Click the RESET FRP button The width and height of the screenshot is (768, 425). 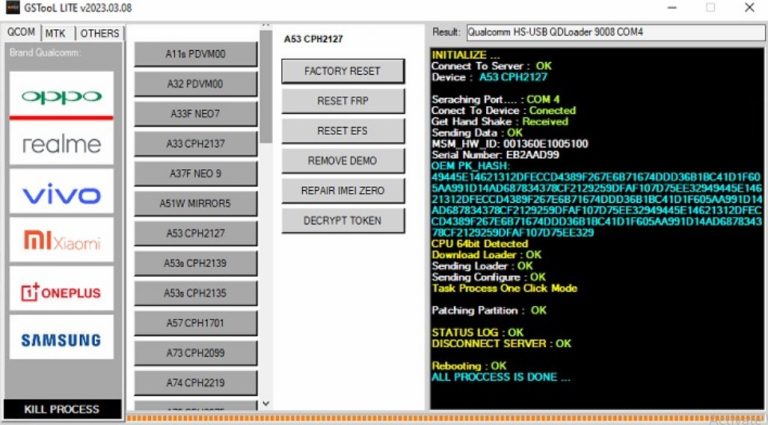343,101
